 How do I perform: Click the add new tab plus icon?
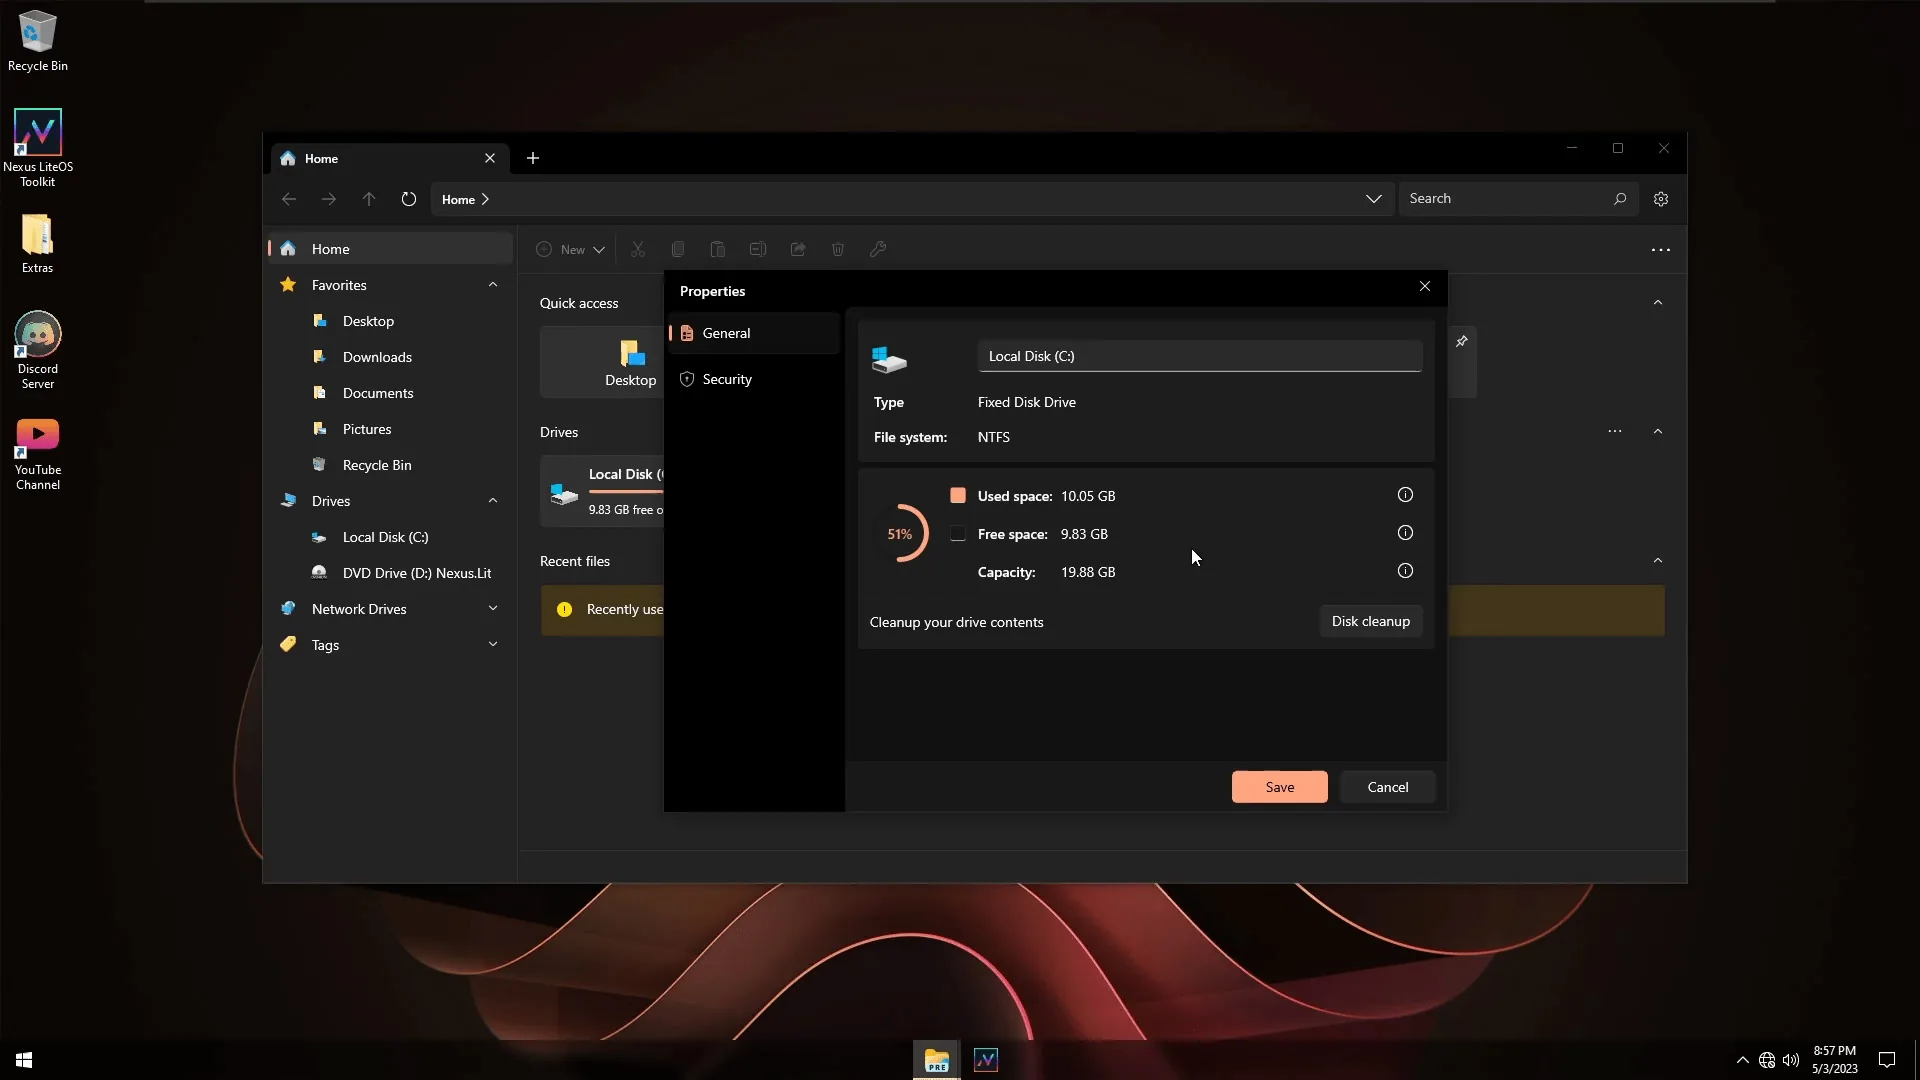[x=533, y=158]
